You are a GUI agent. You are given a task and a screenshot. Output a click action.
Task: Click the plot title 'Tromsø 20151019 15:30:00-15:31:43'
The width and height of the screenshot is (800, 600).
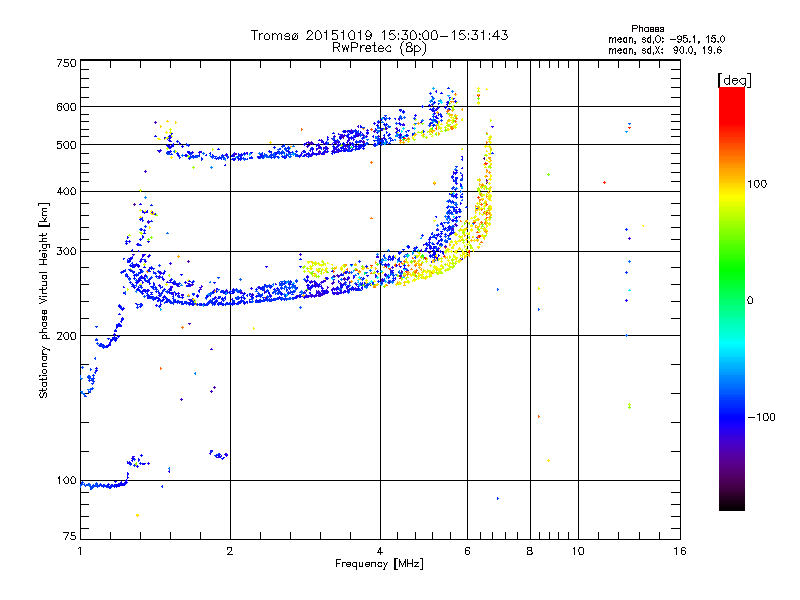[379, 35]
